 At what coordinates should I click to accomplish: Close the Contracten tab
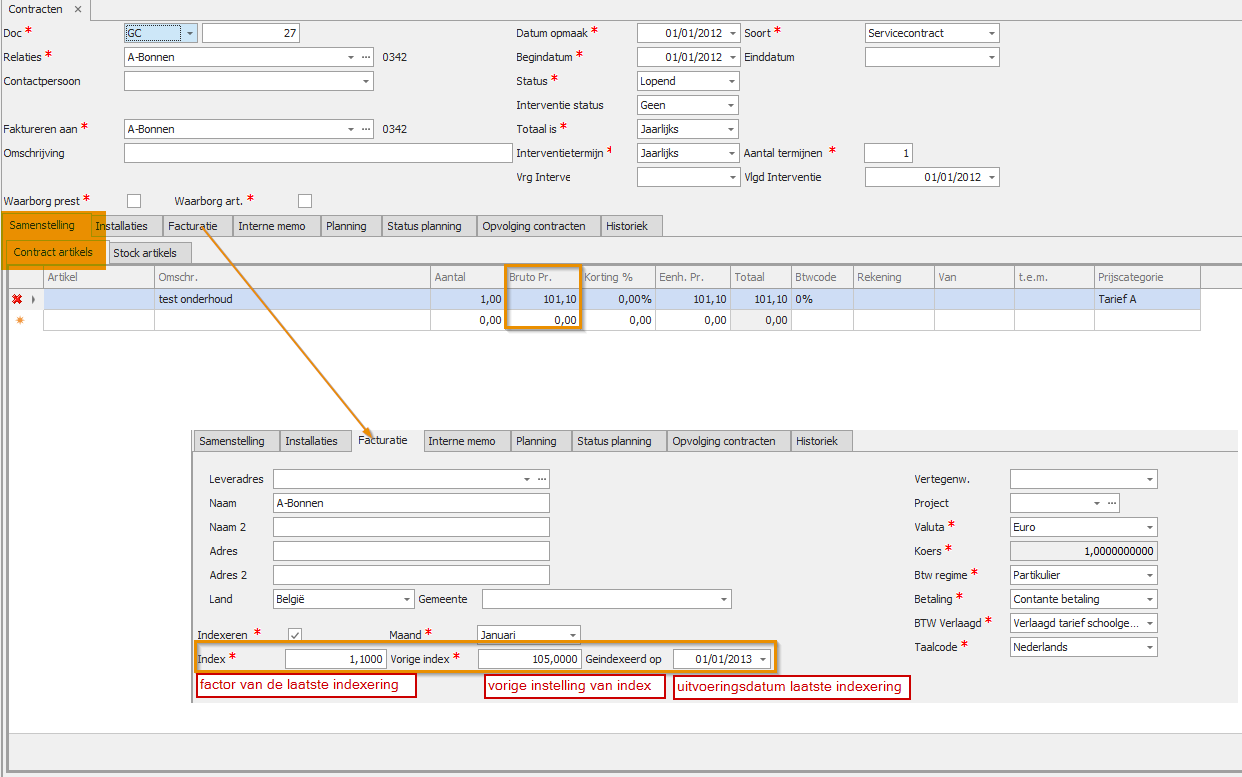[x=78, y=9]
